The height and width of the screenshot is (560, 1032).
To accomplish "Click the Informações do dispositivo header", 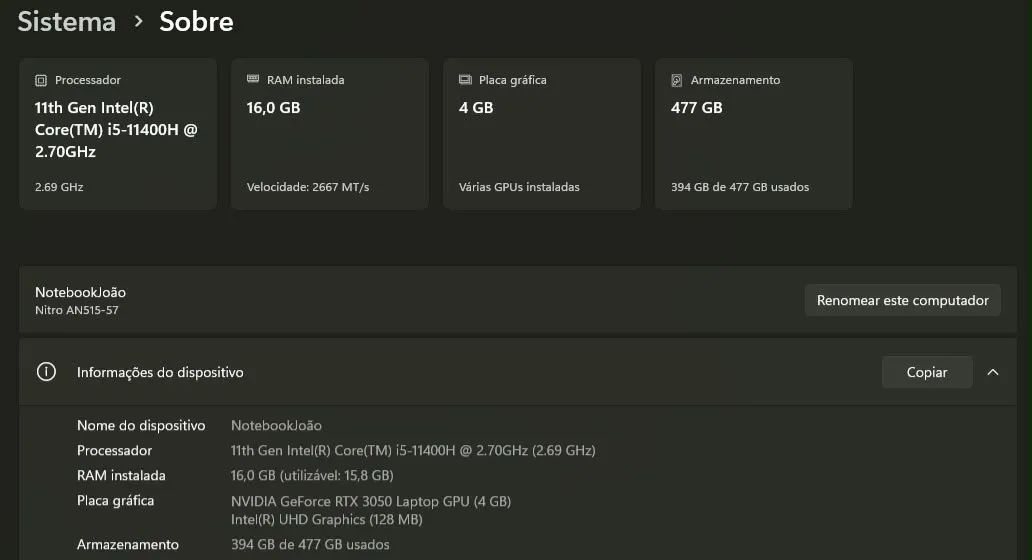I will (160, 372).
